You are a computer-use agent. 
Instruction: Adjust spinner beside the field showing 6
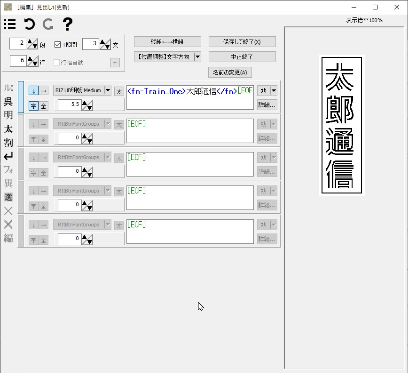33,61
